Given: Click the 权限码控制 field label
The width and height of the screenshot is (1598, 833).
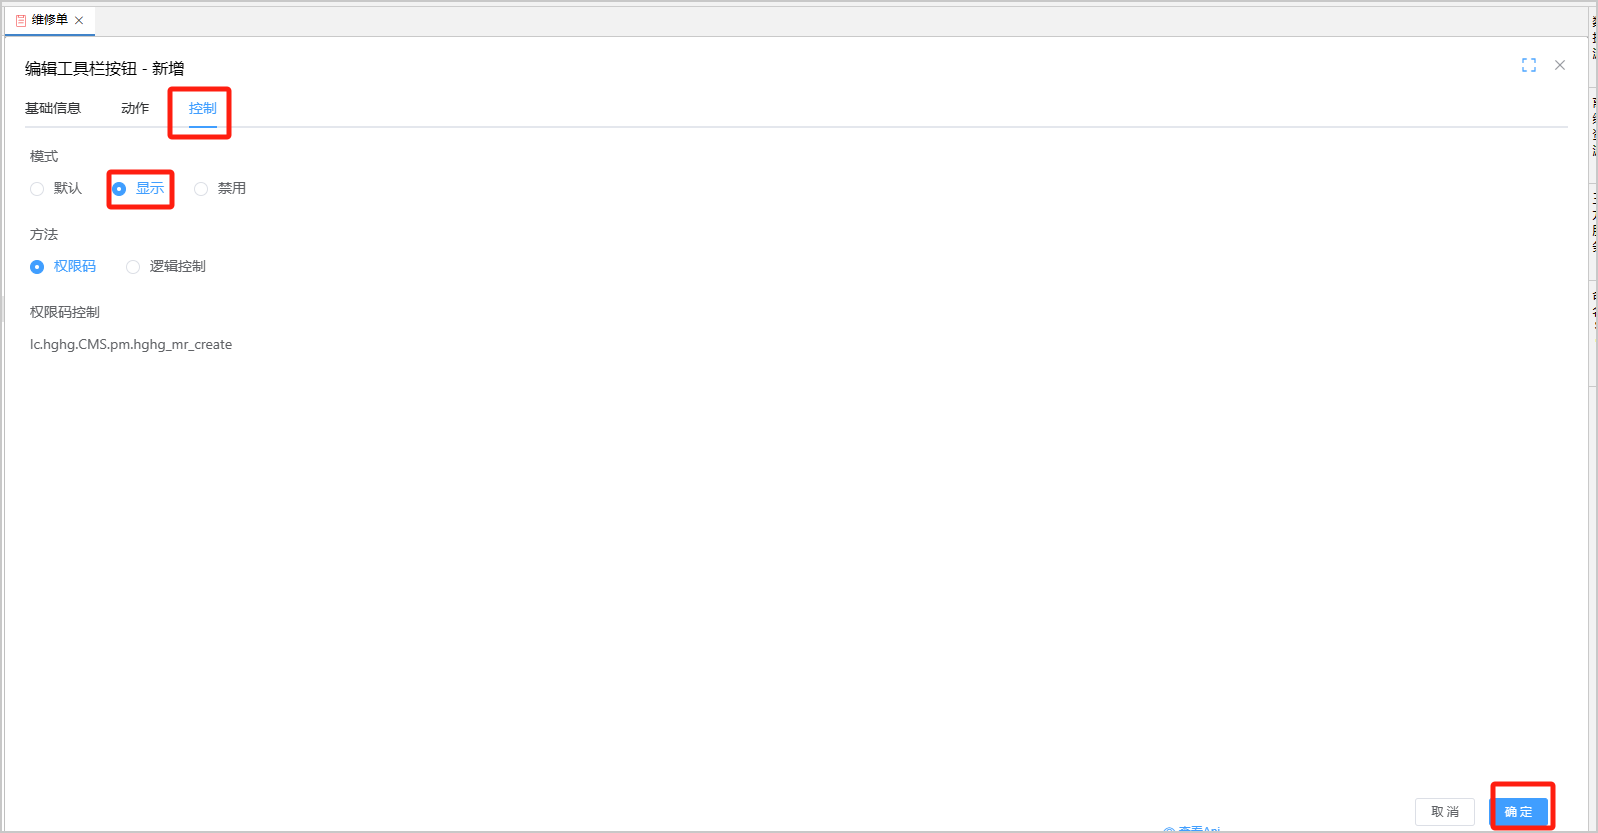Looking at the screenshot, I should (x=65, y=312).
